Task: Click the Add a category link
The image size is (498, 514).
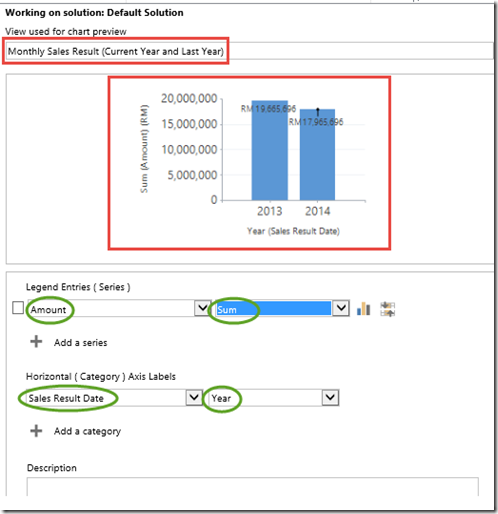Action: [87, 431]
